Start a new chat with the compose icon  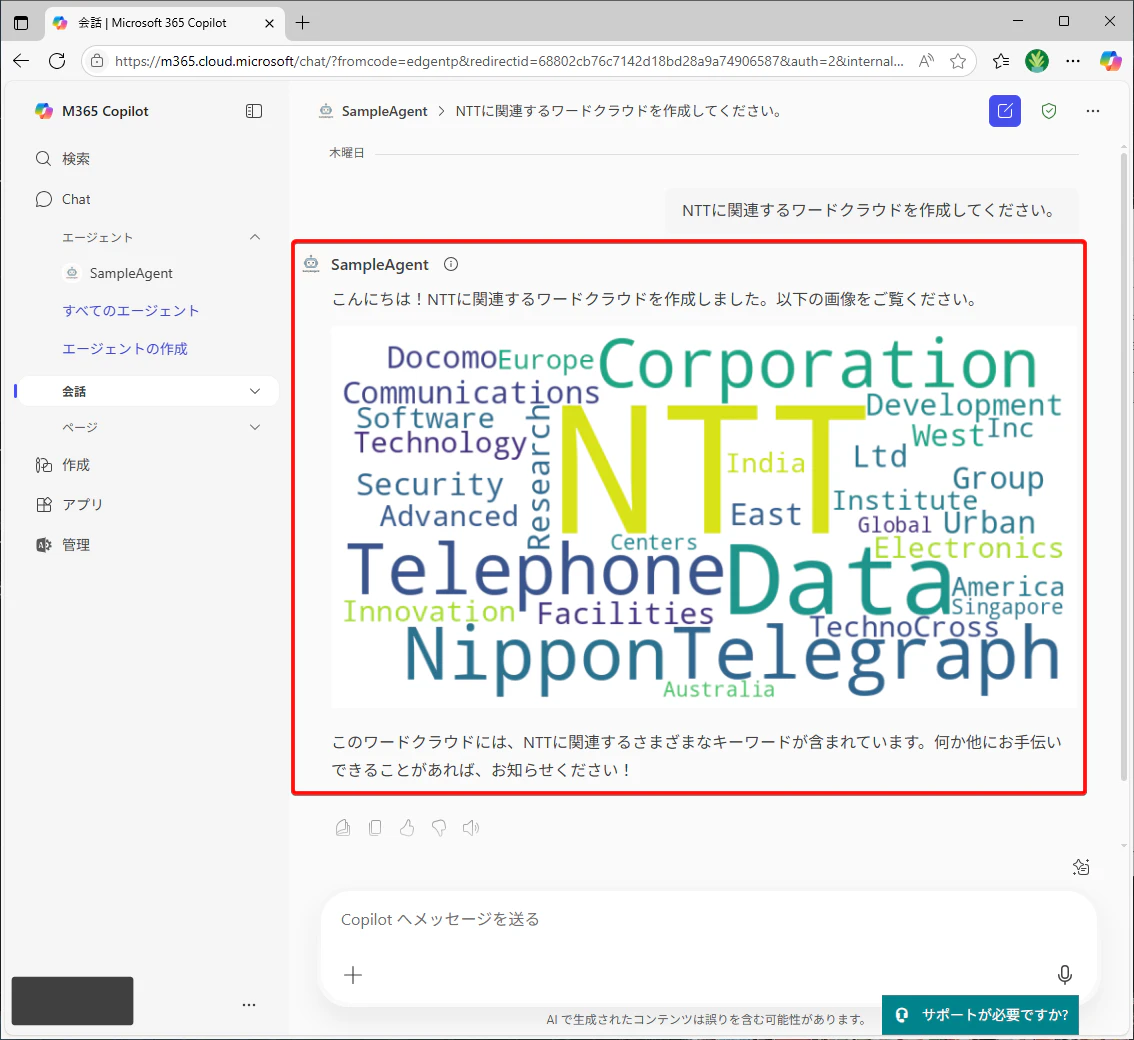[1005, 111]
